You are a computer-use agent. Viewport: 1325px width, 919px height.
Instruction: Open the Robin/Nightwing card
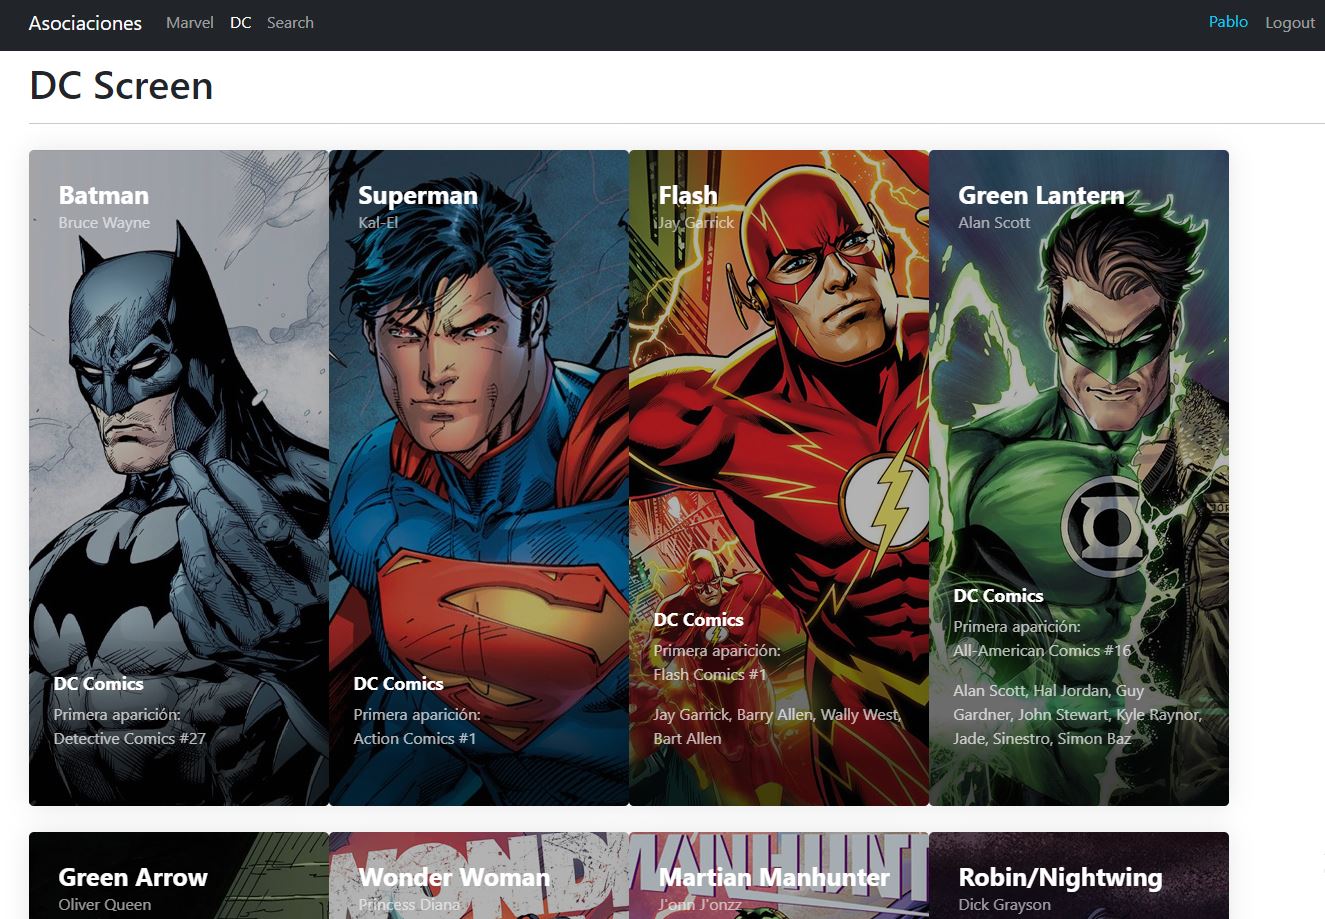[x=1079, y=875]
